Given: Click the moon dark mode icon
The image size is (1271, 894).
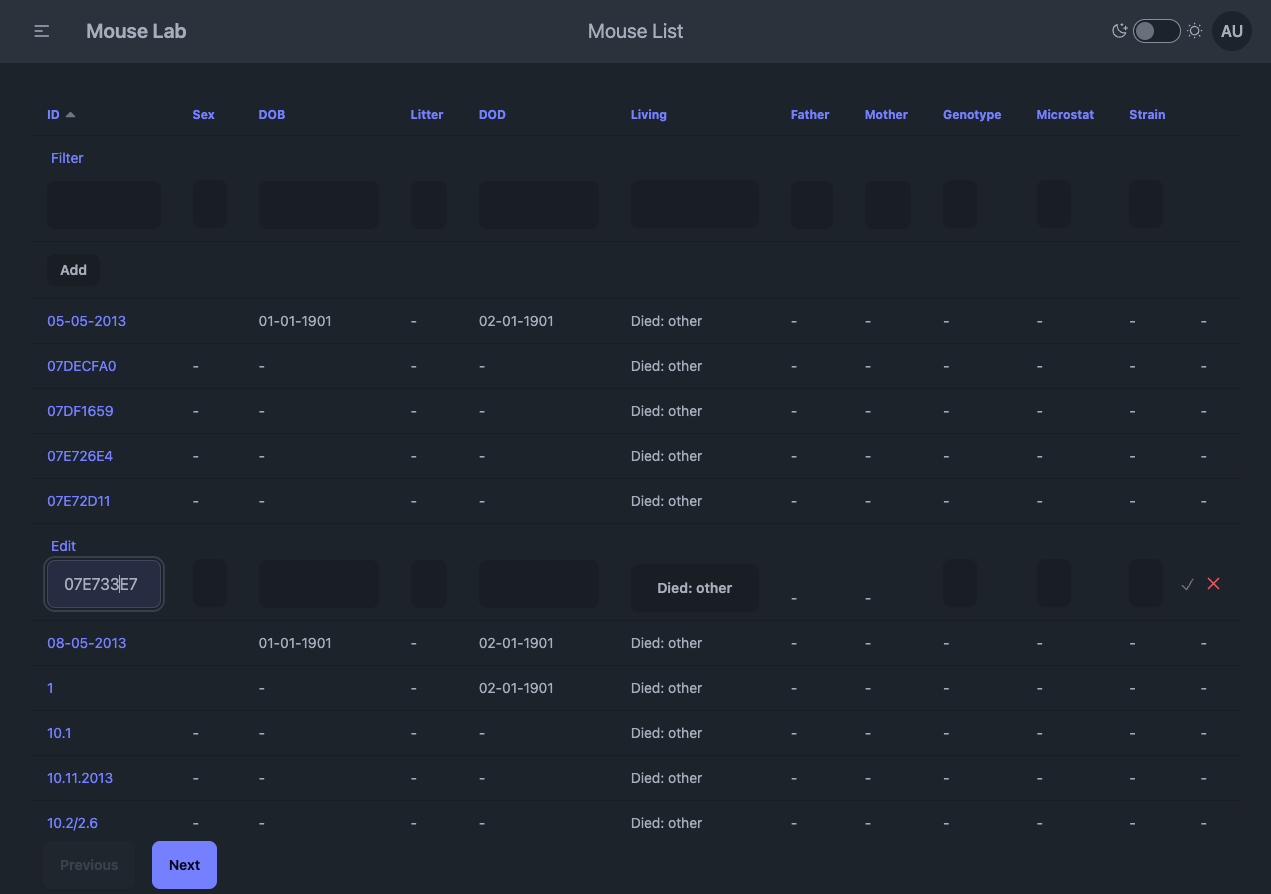Looking at the screenshot, I should (1119, 31).
